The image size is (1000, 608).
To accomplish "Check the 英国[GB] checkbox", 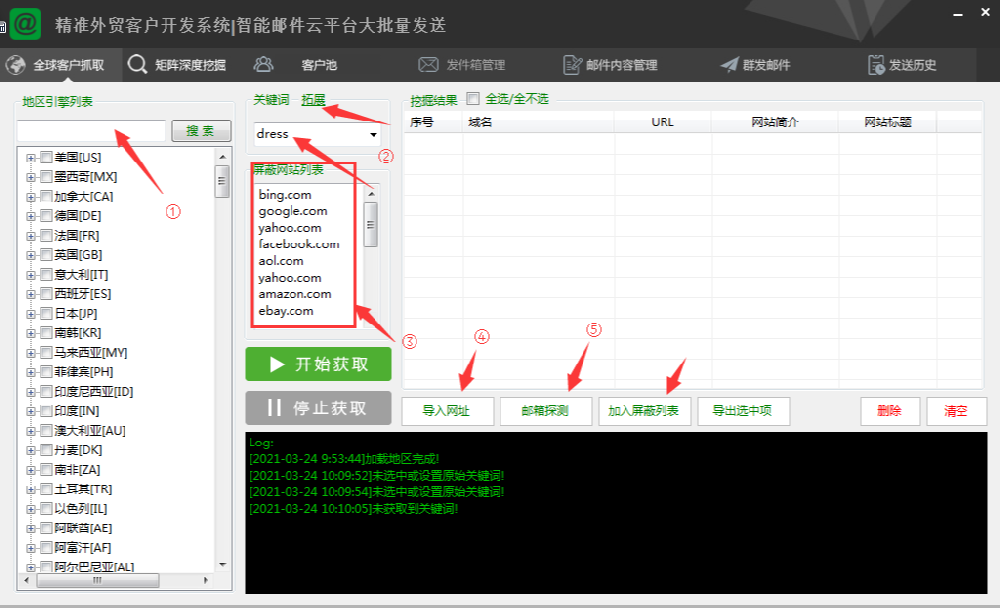I will point(46,255).
